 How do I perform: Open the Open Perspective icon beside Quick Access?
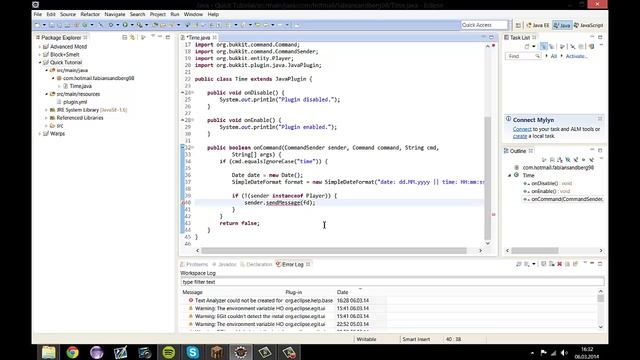coord(518,25)
